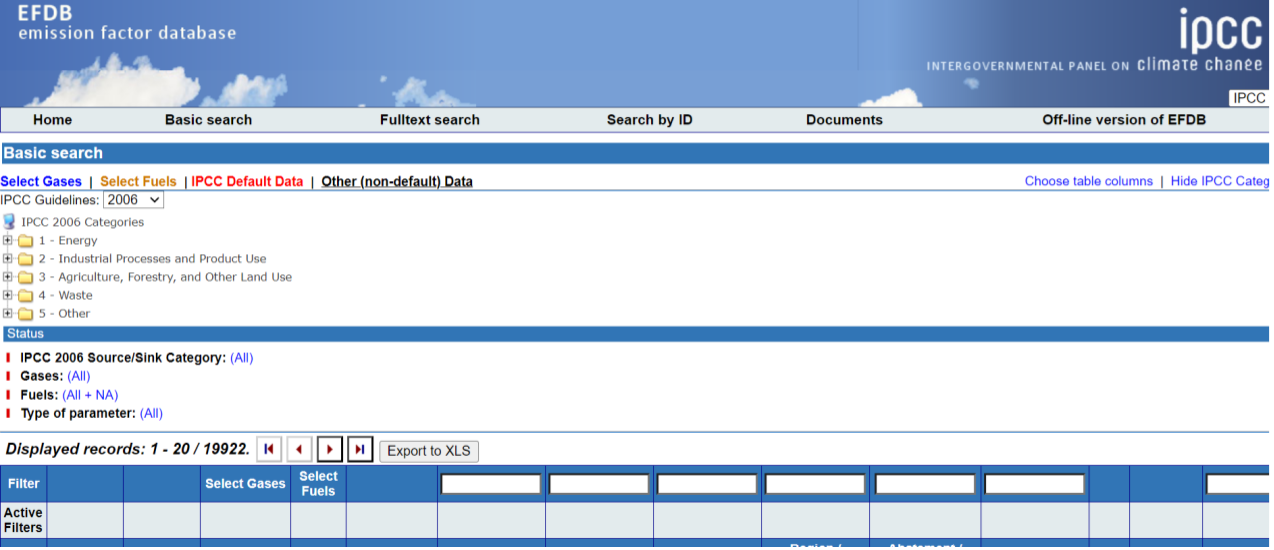This screenshot has width=1274, height=550.
Task: Open Off-line version of EFDB menu
Action: tap(1124, 120)
